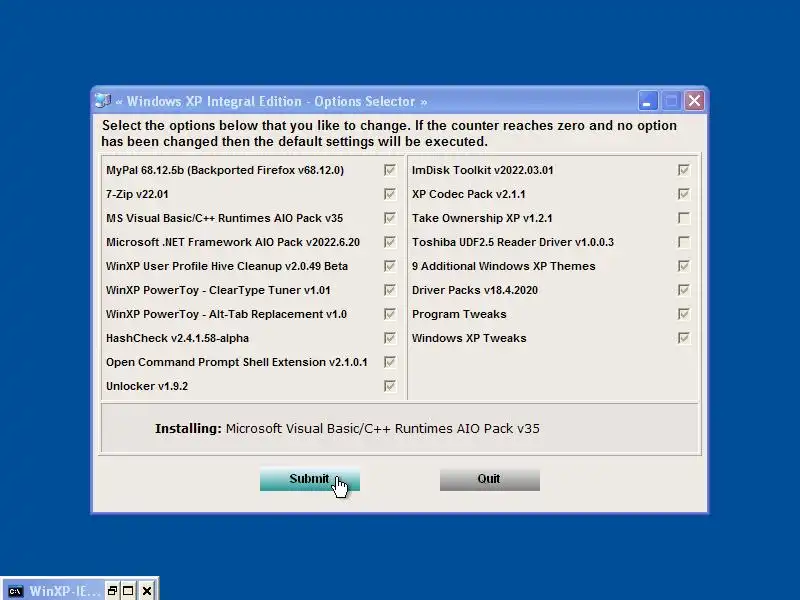Toggle MS Visual Basic/C++ Runtimes AIO Pack checkbox

(x=390, y=218)
